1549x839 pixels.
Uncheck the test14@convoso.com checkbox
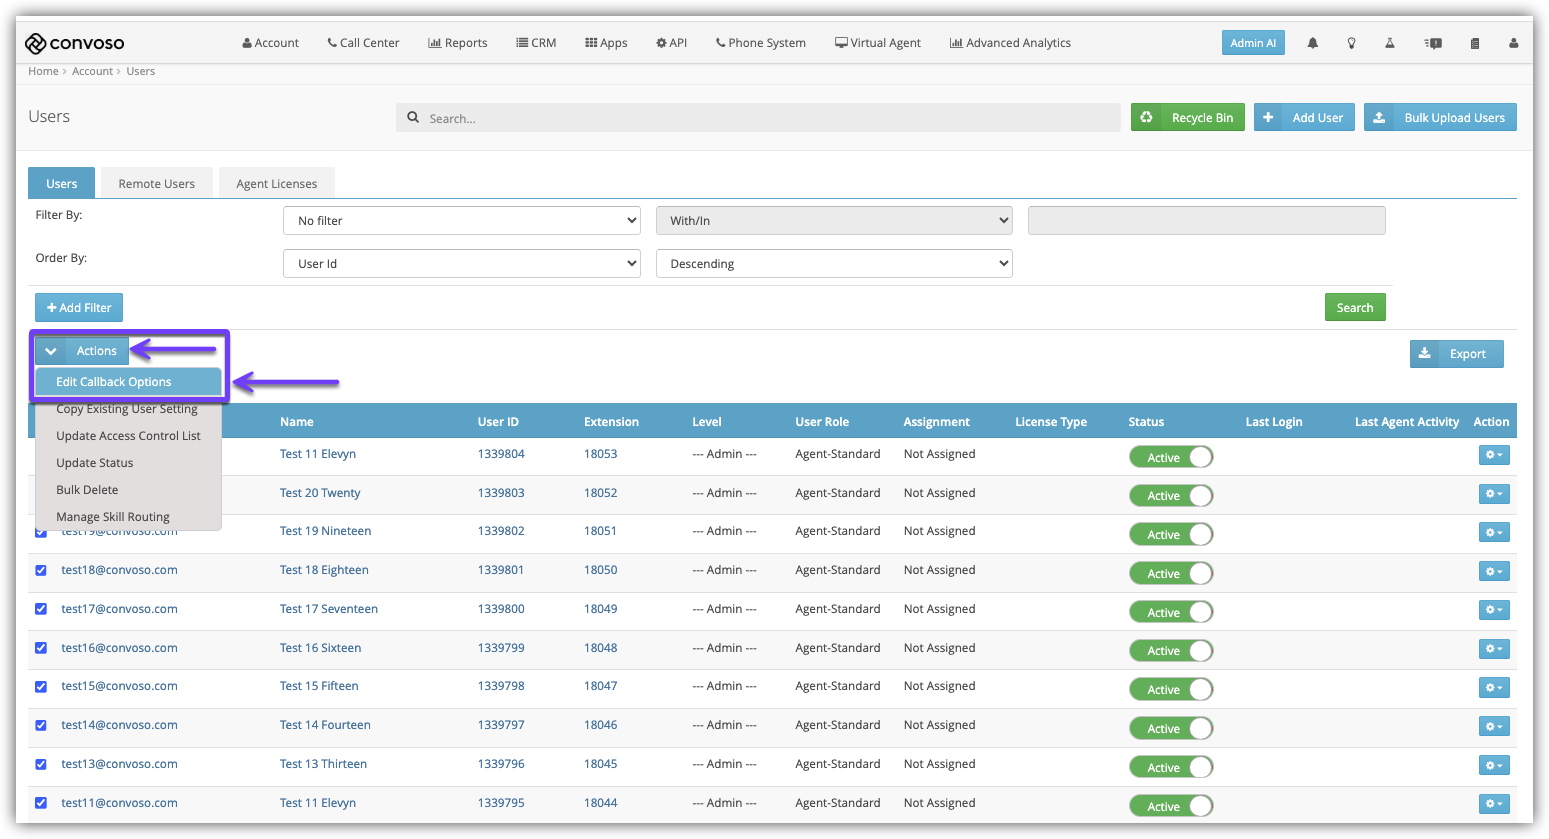(41, 725)
